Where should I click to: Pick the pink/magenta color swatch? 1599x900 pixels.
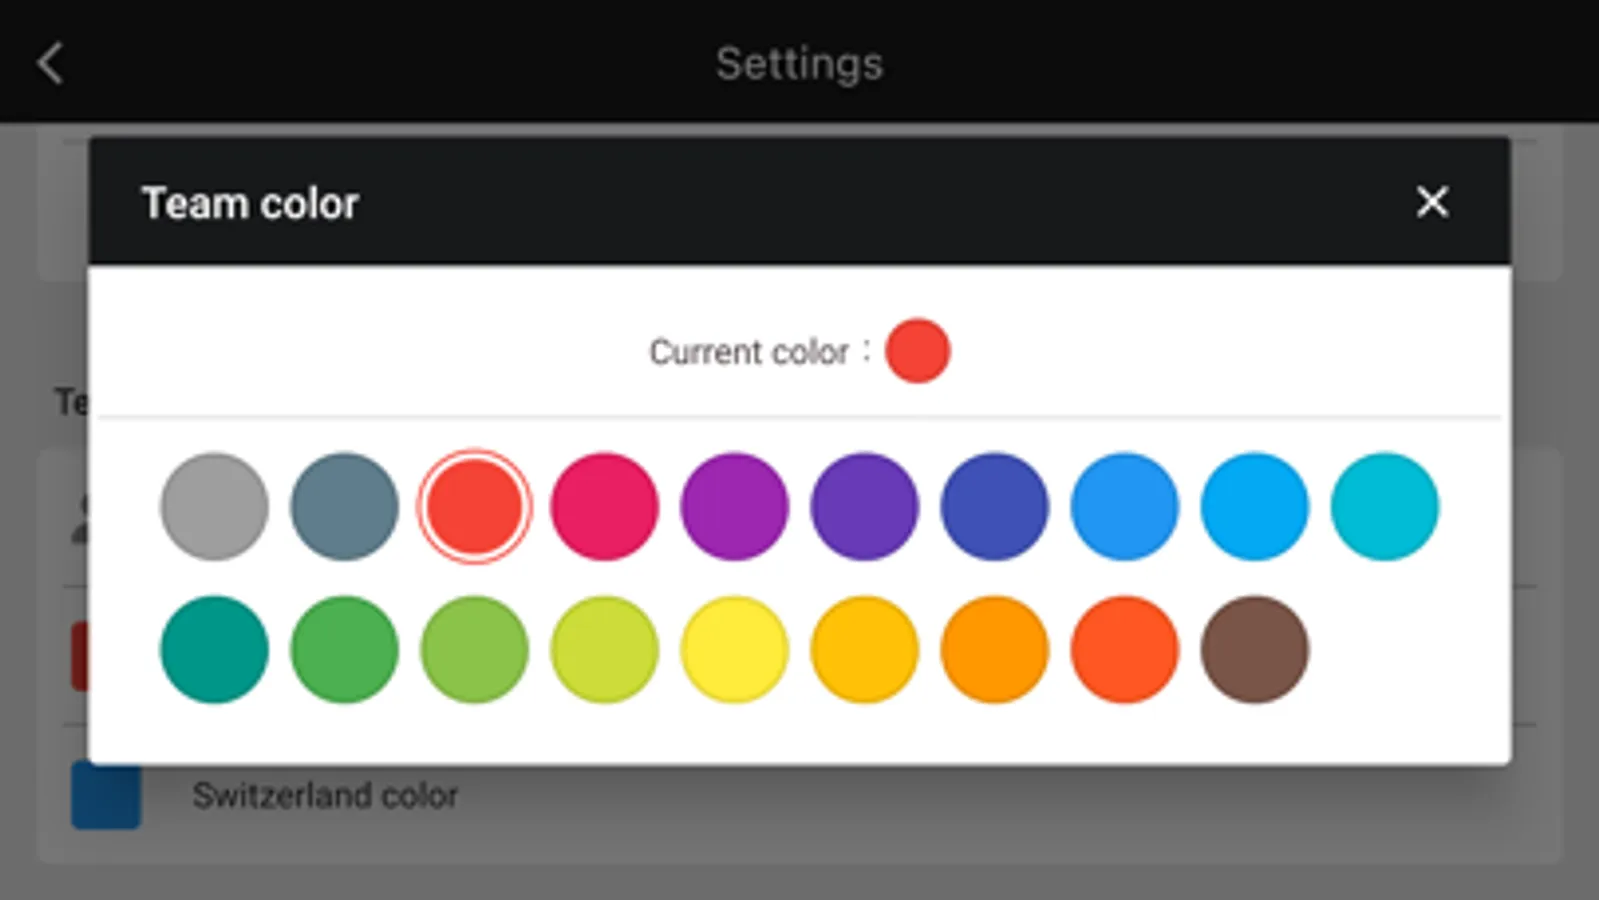point(603,506)
